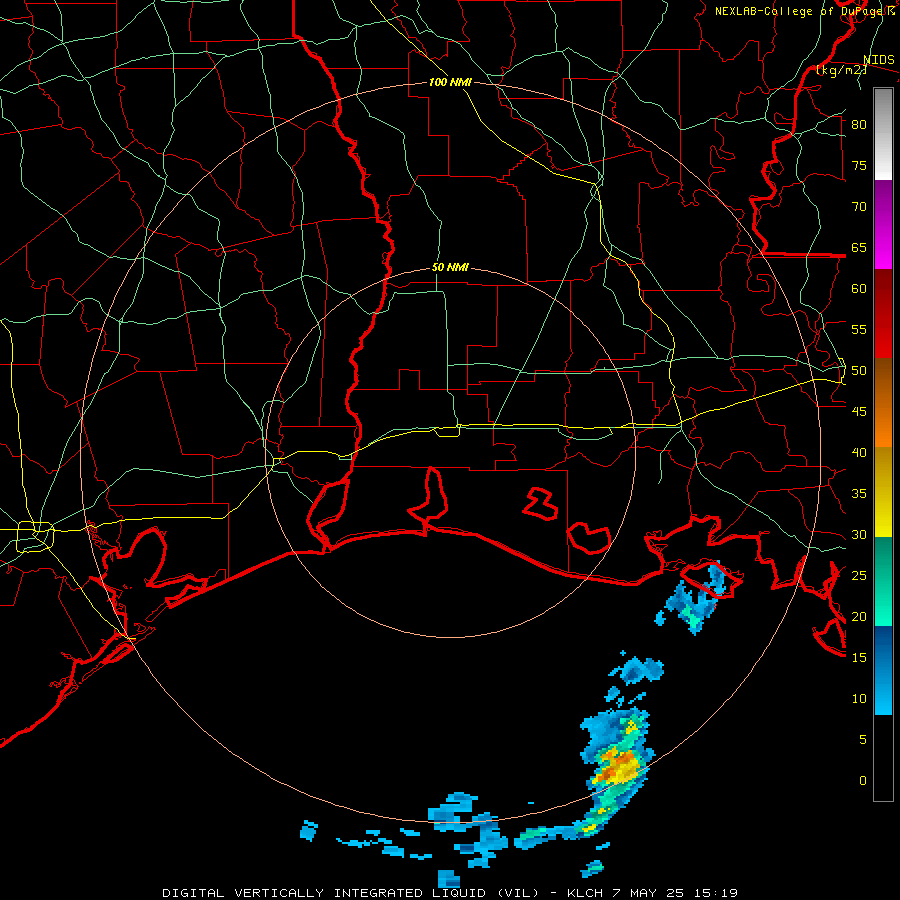Click the white-gray segment of the VIL color bar
The width and height of the screenshot is (900, 900).
coord(883,134)
